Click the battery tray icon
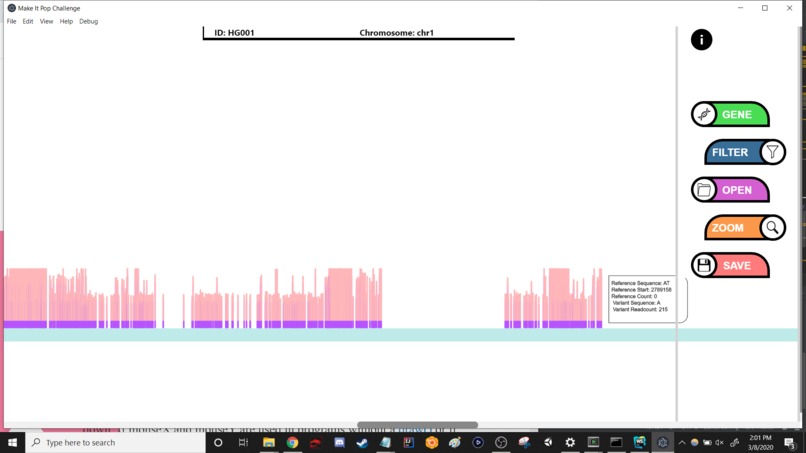The width and height of the screenshot is (806, 453). pos(707,442)
